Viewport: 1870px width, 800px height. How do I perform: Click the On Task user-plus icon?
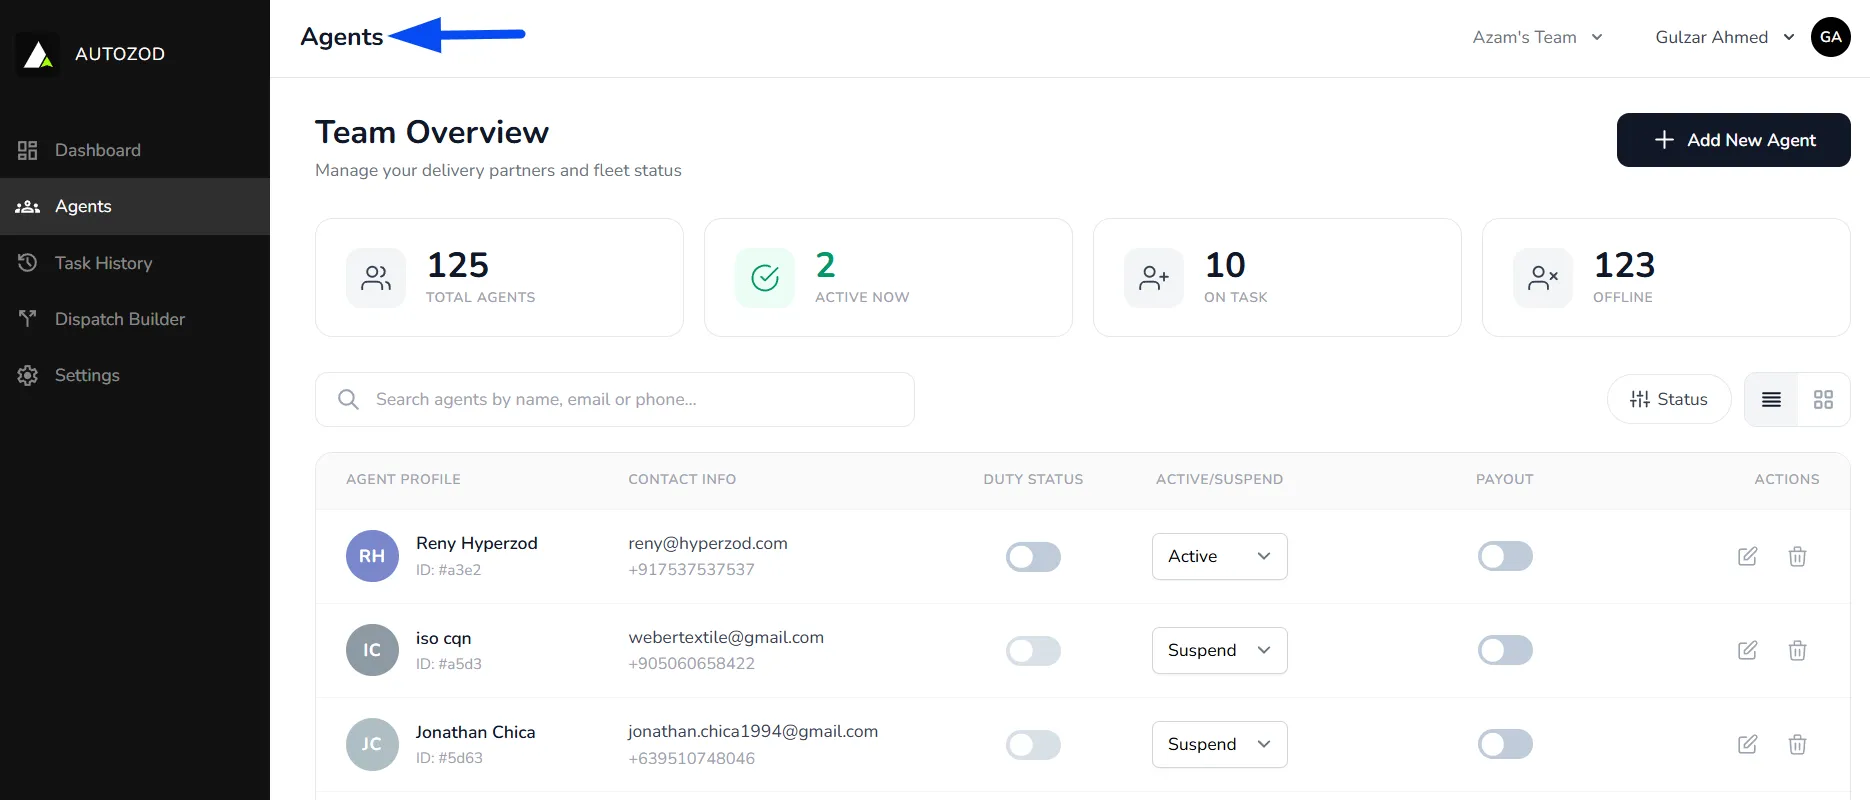click(x=1154, y=278)
